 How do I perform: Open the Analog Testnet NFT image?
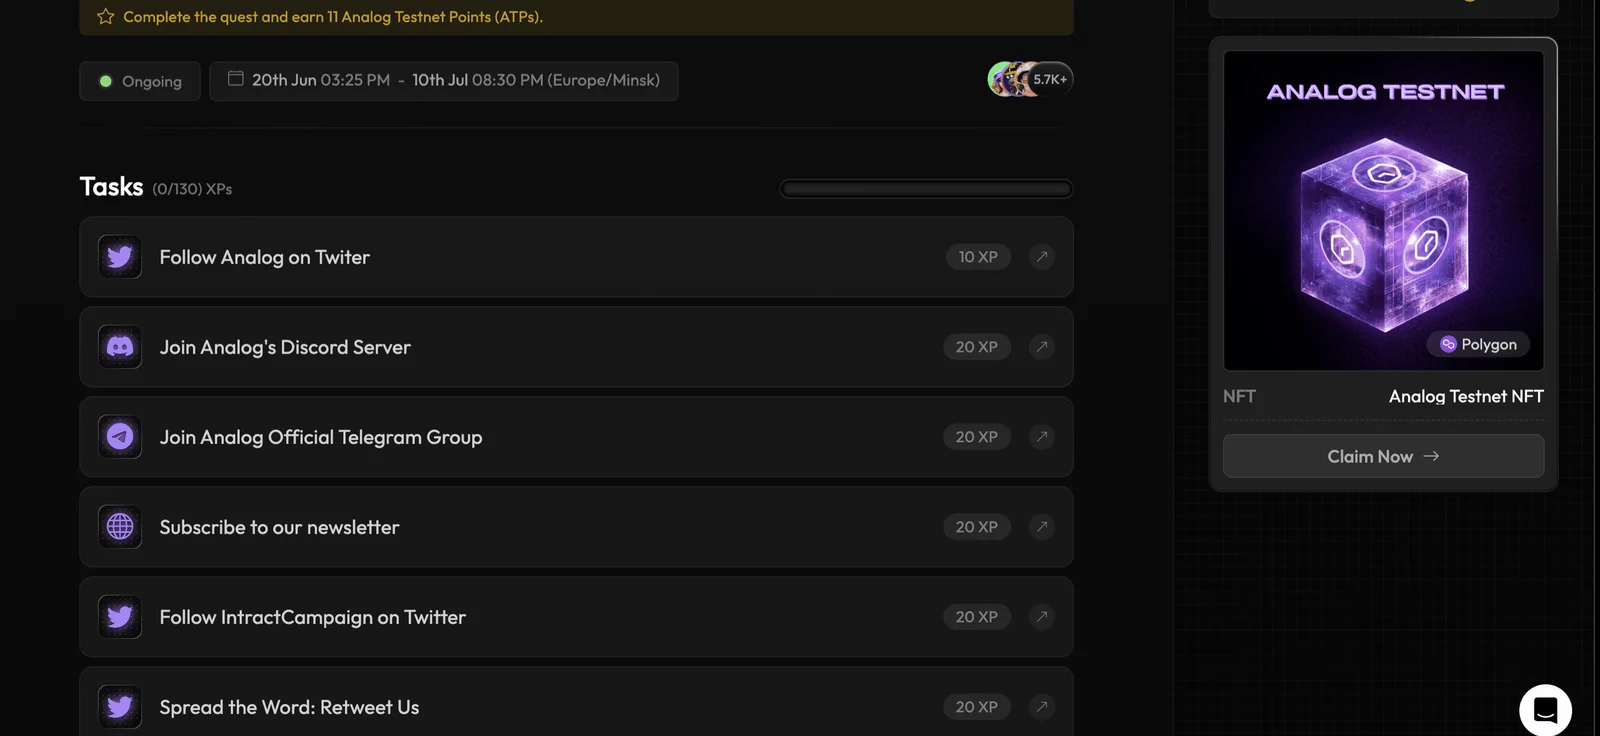(x=1383, y=211)
